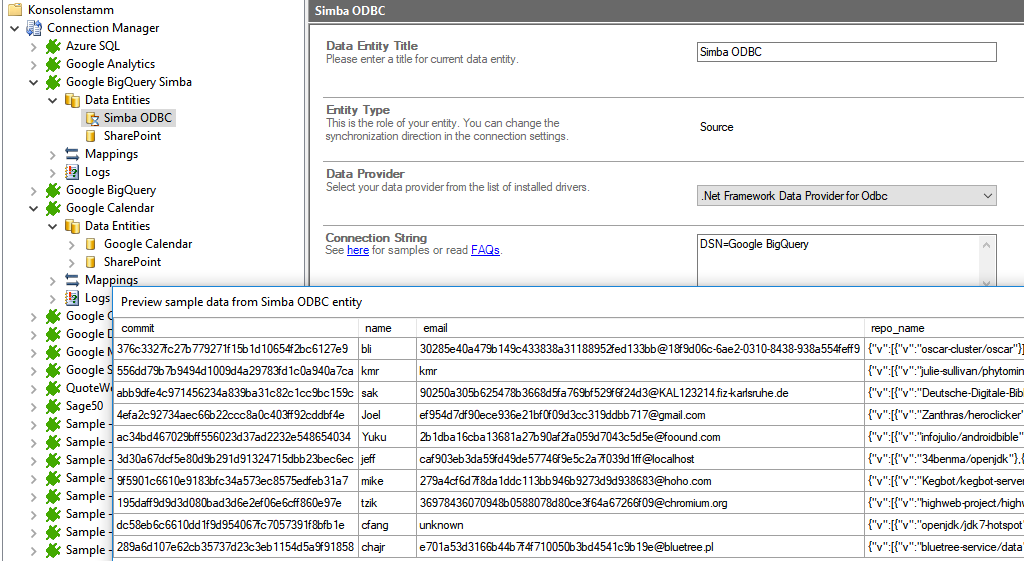Open the FAQs link
Image resolution: width=1024 pixels, height=561 pixels.
point(485,250)
